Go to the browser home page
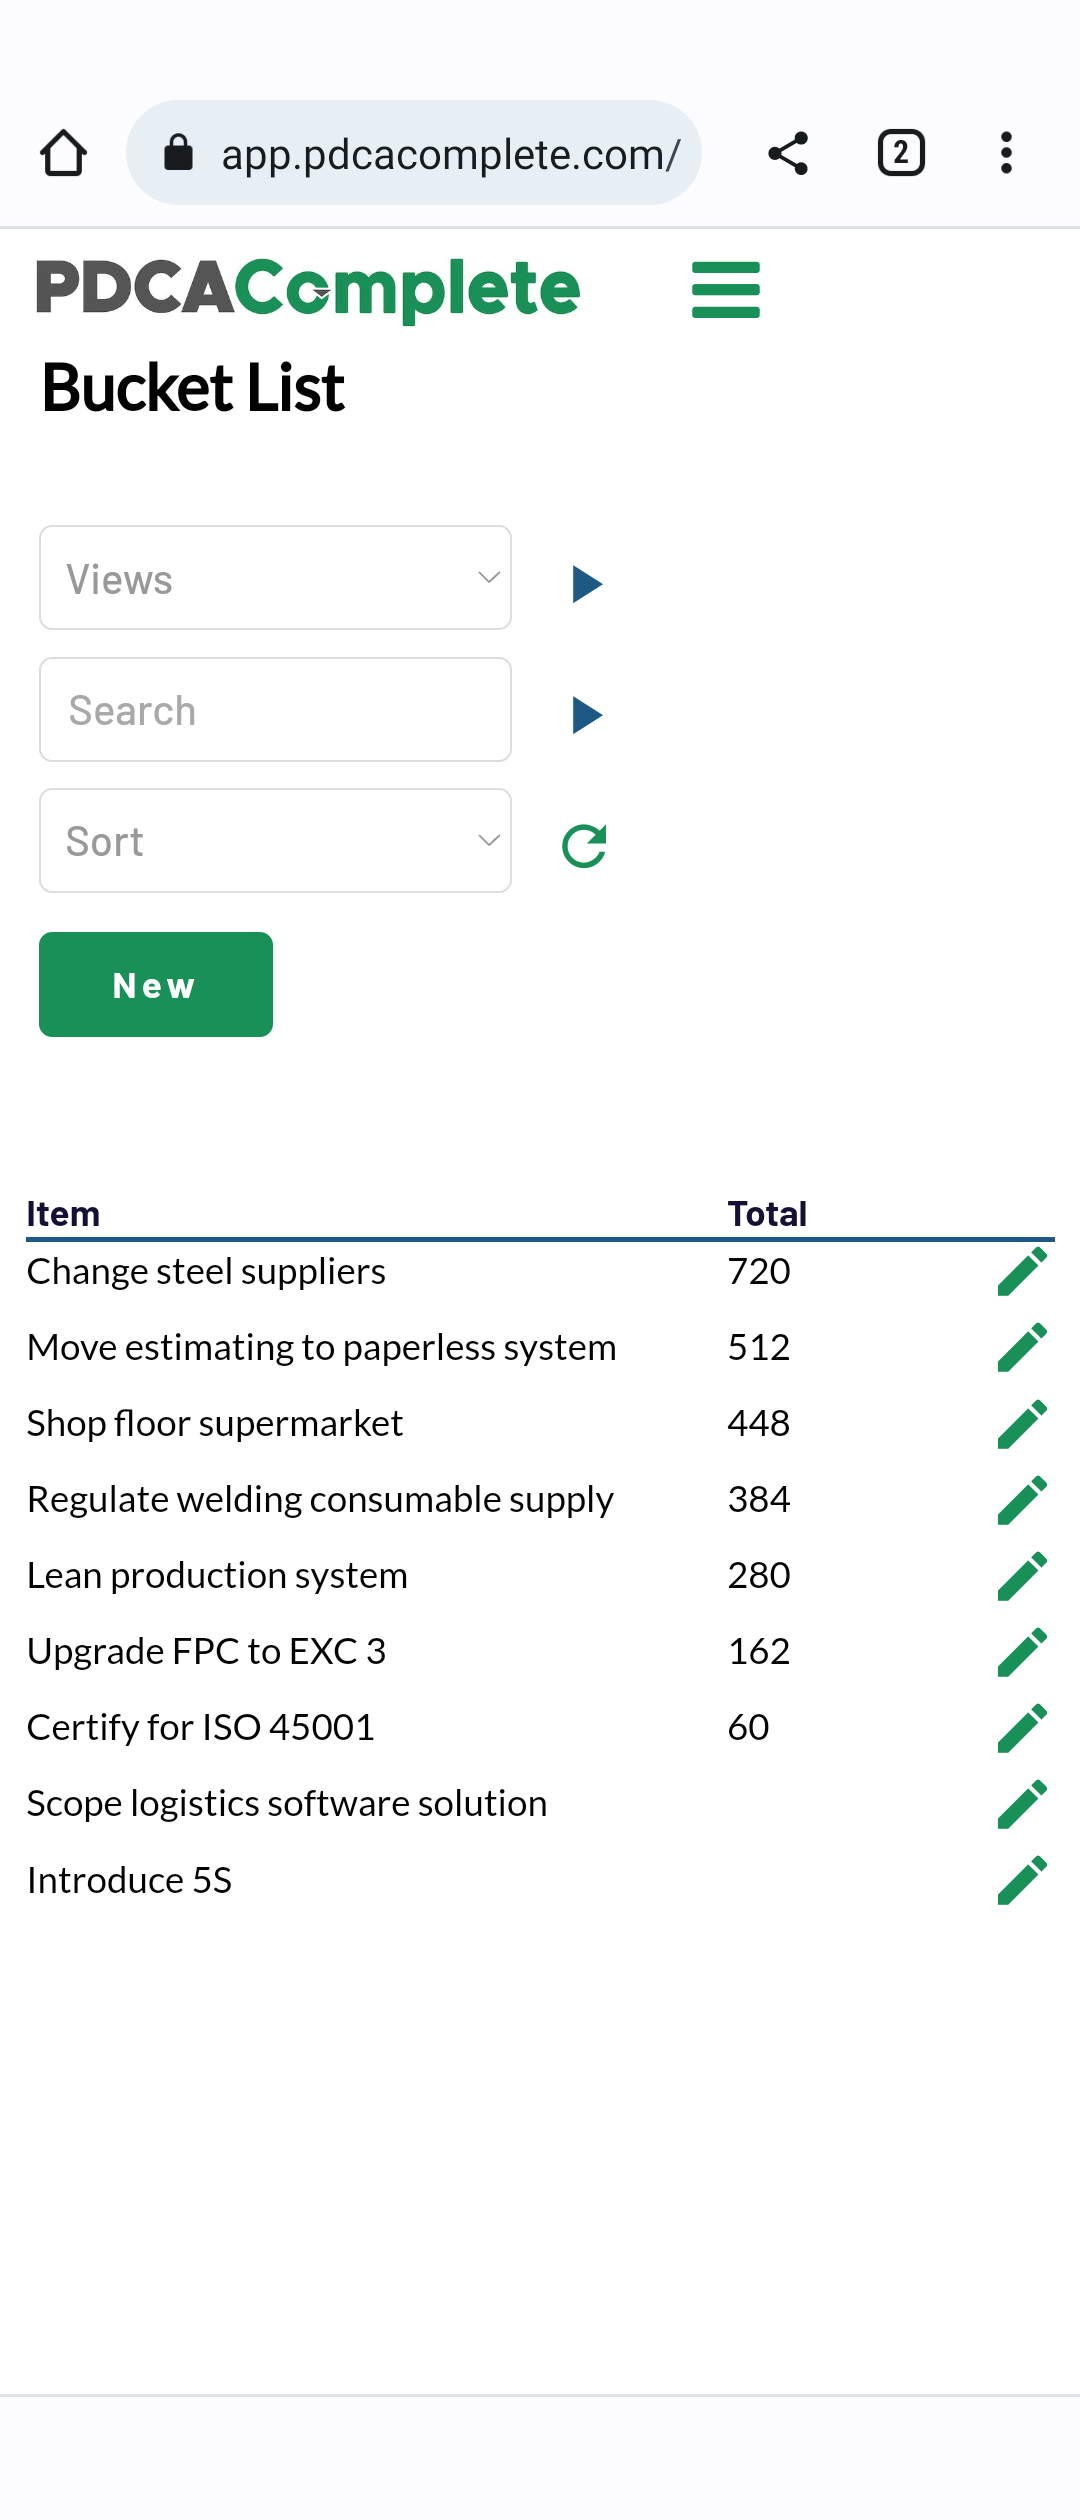Viewport: 1080px width, 2520px height. coord(63,153)
